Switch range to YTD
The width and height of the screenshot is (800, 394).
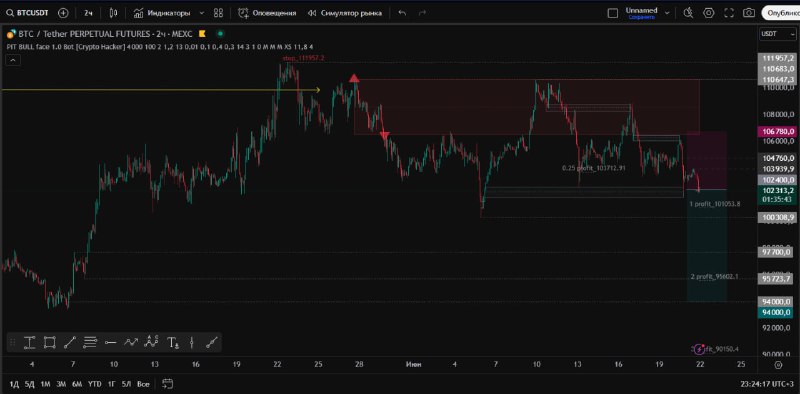pos(94,384)
